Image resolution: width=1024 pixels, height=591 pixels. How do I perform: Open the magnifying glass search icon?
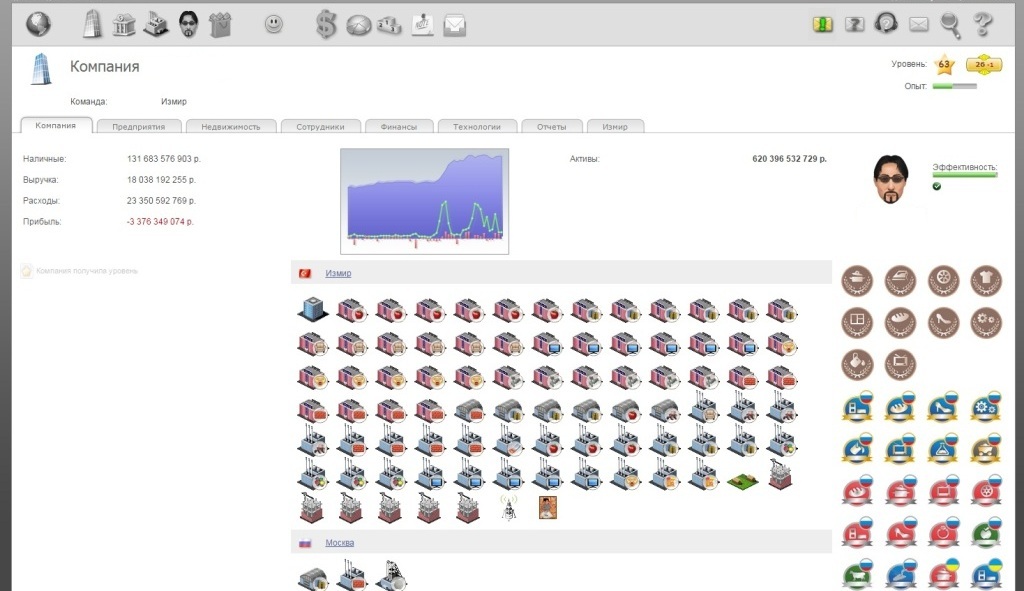click(x=950, y=24)
